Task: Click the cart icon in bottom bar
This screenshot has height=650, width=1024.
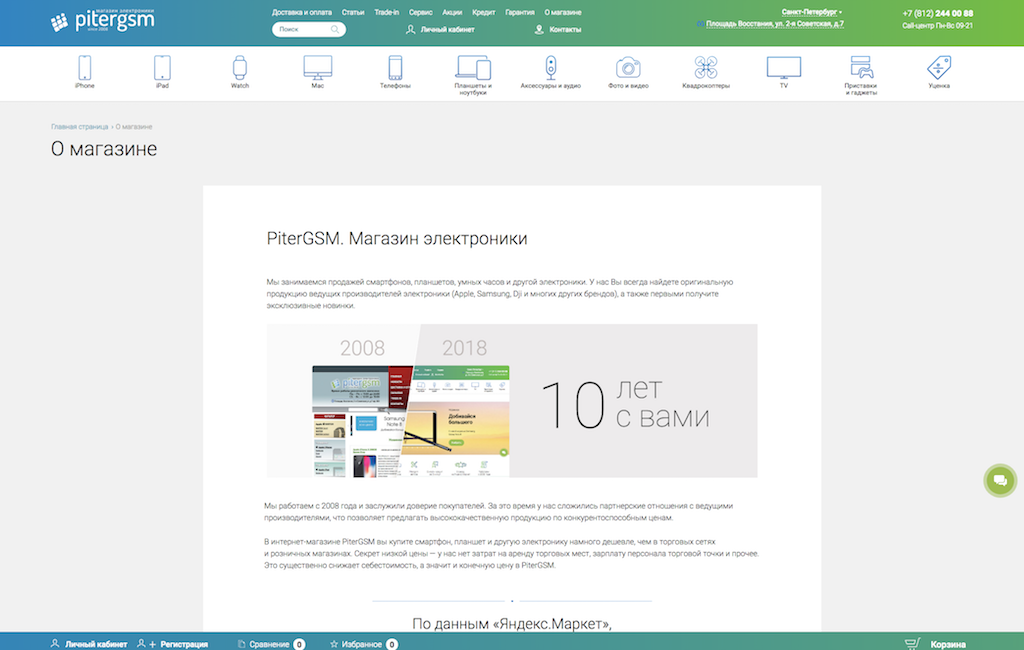Action: pos(912,644)
